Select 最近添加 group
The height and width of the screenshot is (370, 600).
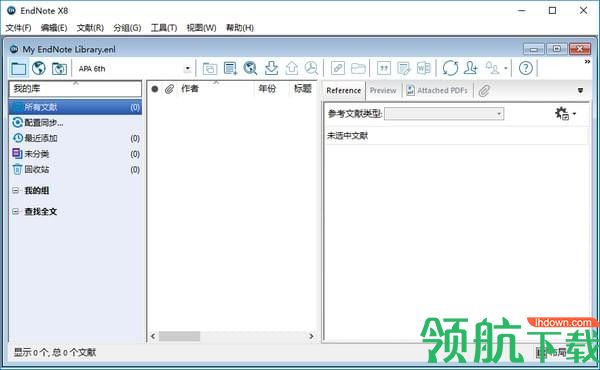(x=75, y=138)
